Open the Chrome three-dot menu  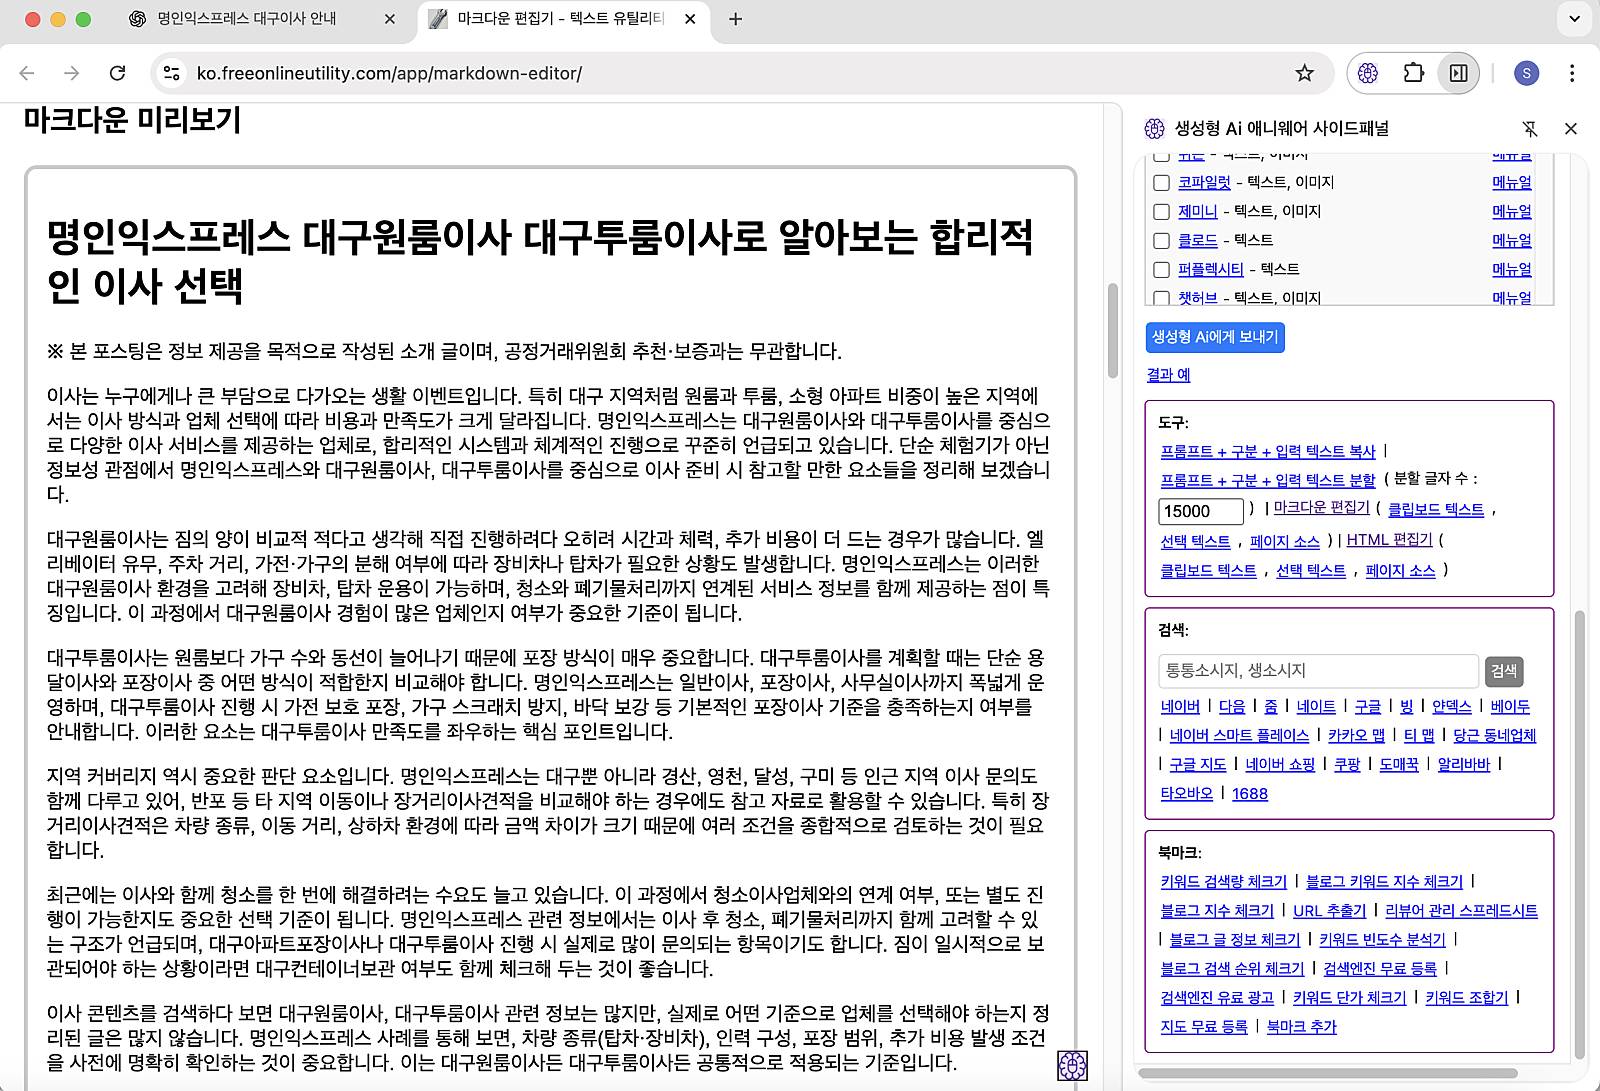coord(1572,73)
